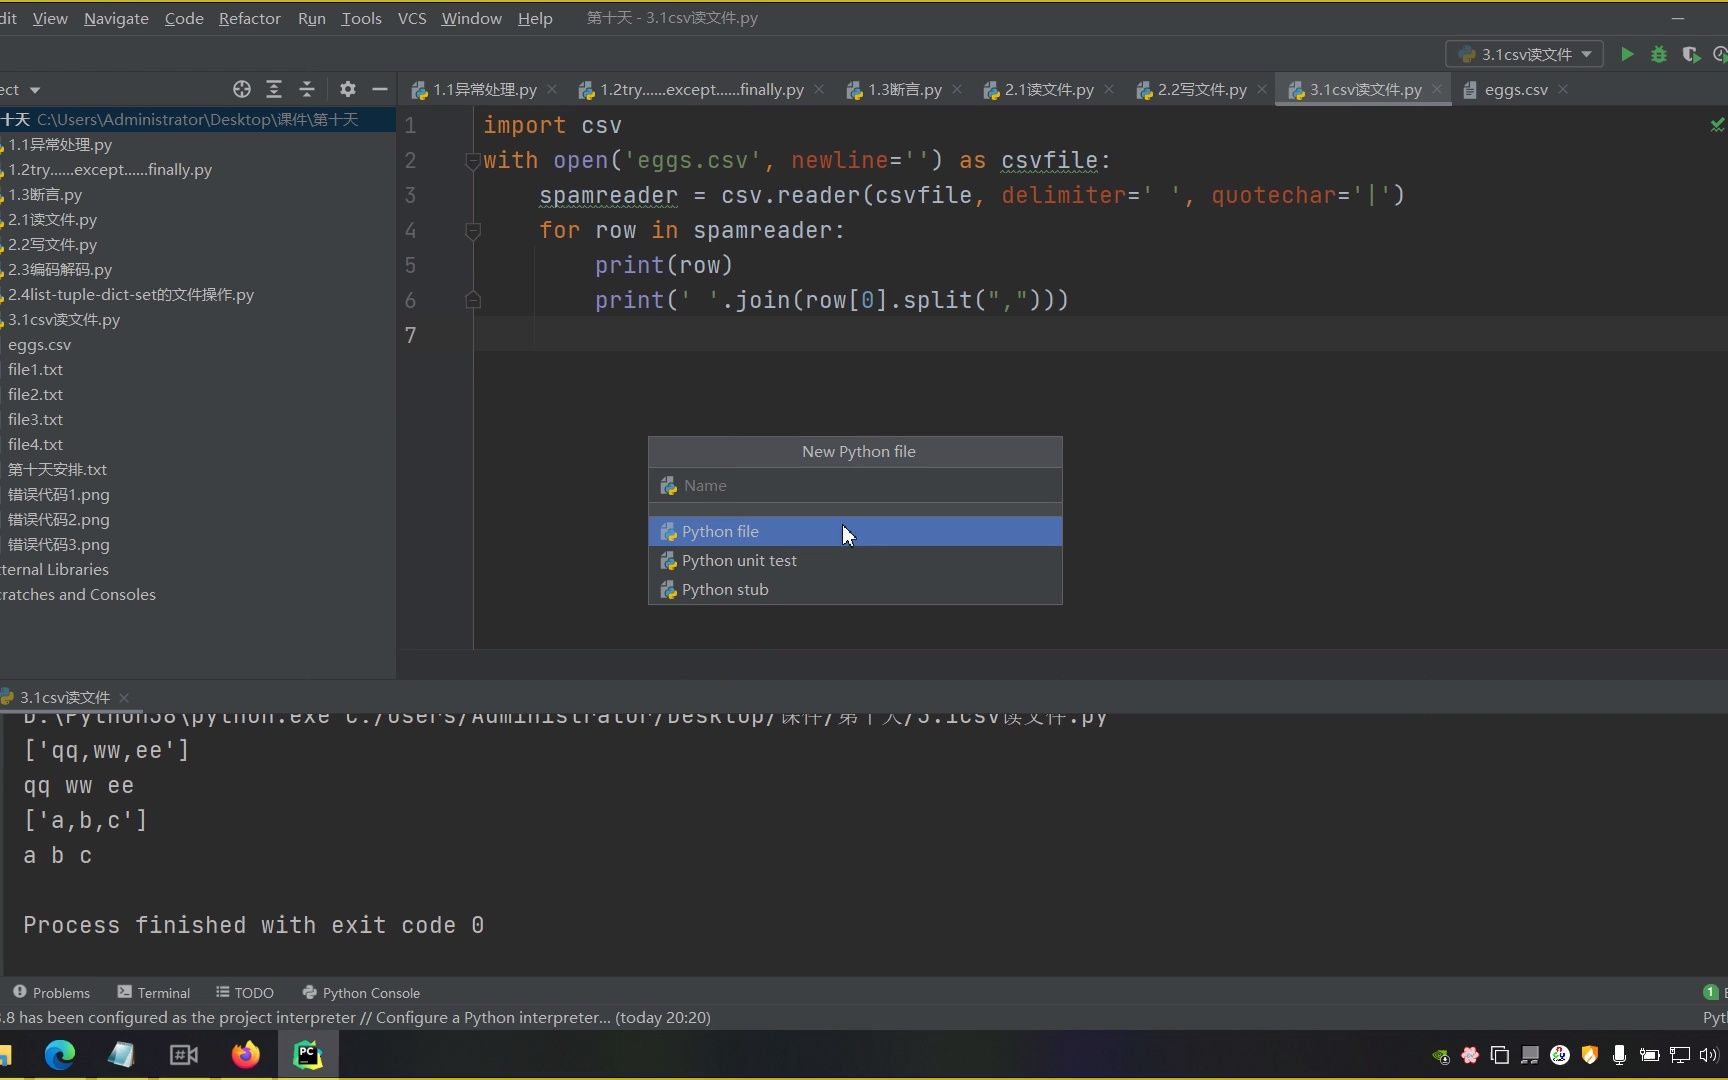Hide the project tool window

pyautogui.click(x=380, y=89)
